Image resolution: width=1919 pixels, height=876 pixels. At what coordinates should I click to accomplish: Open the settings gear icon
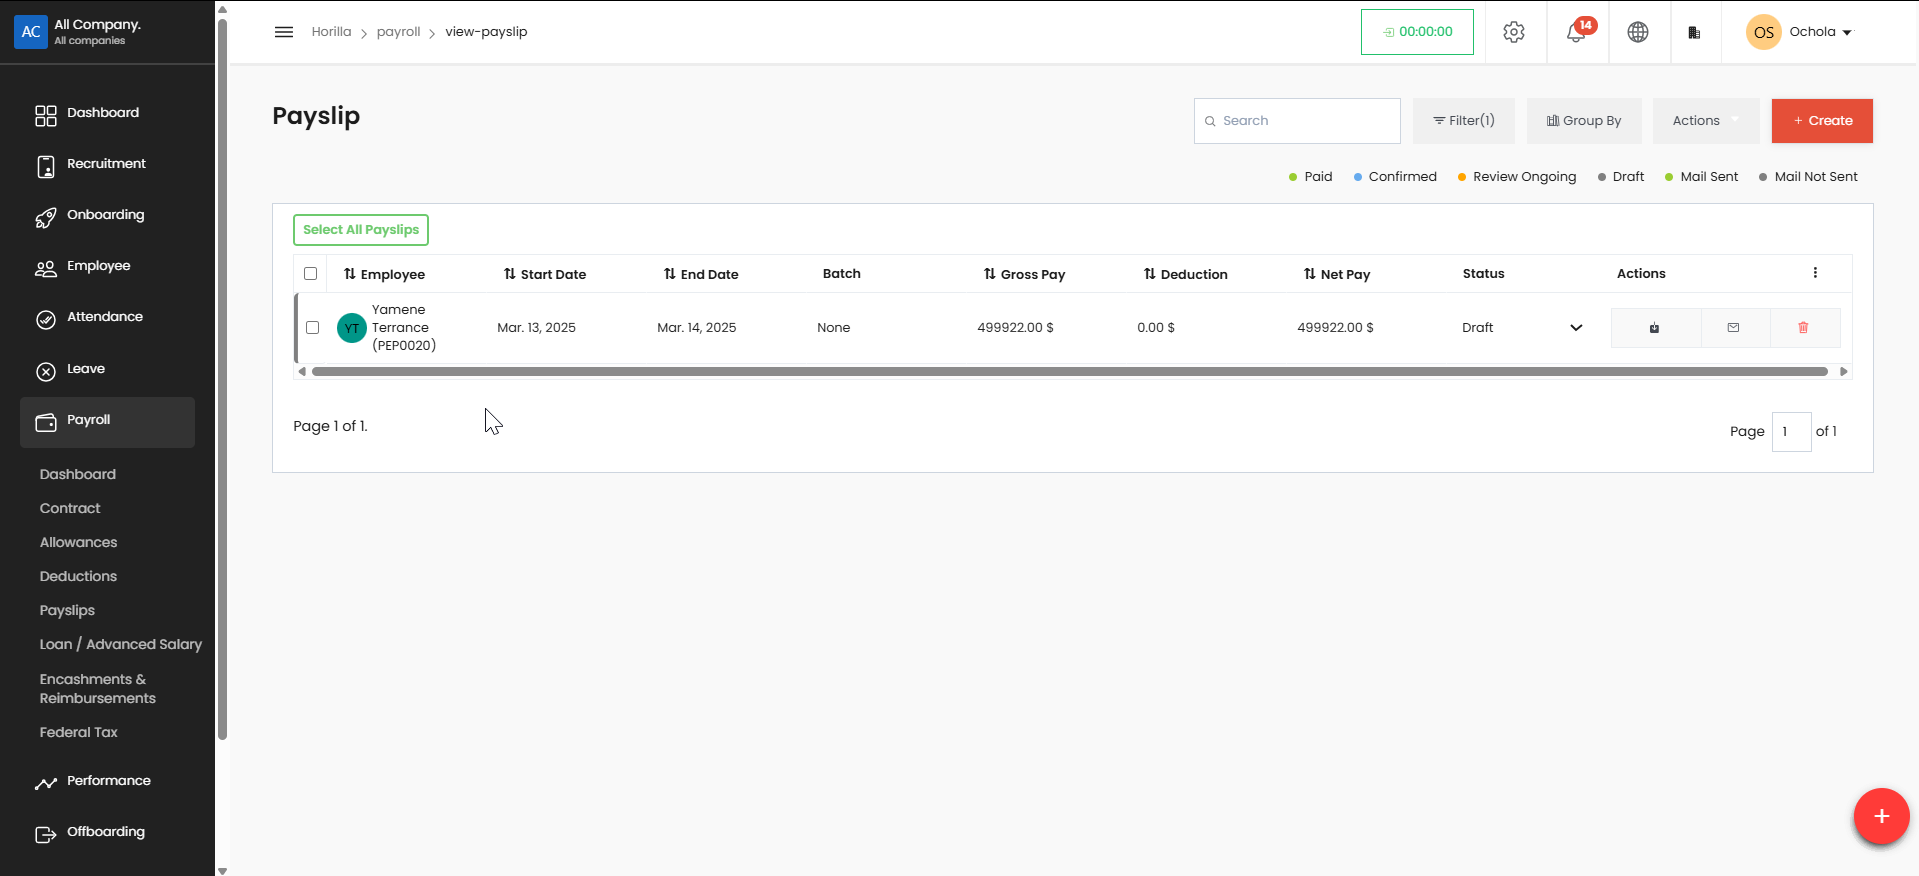click(x=1514, y=32)
